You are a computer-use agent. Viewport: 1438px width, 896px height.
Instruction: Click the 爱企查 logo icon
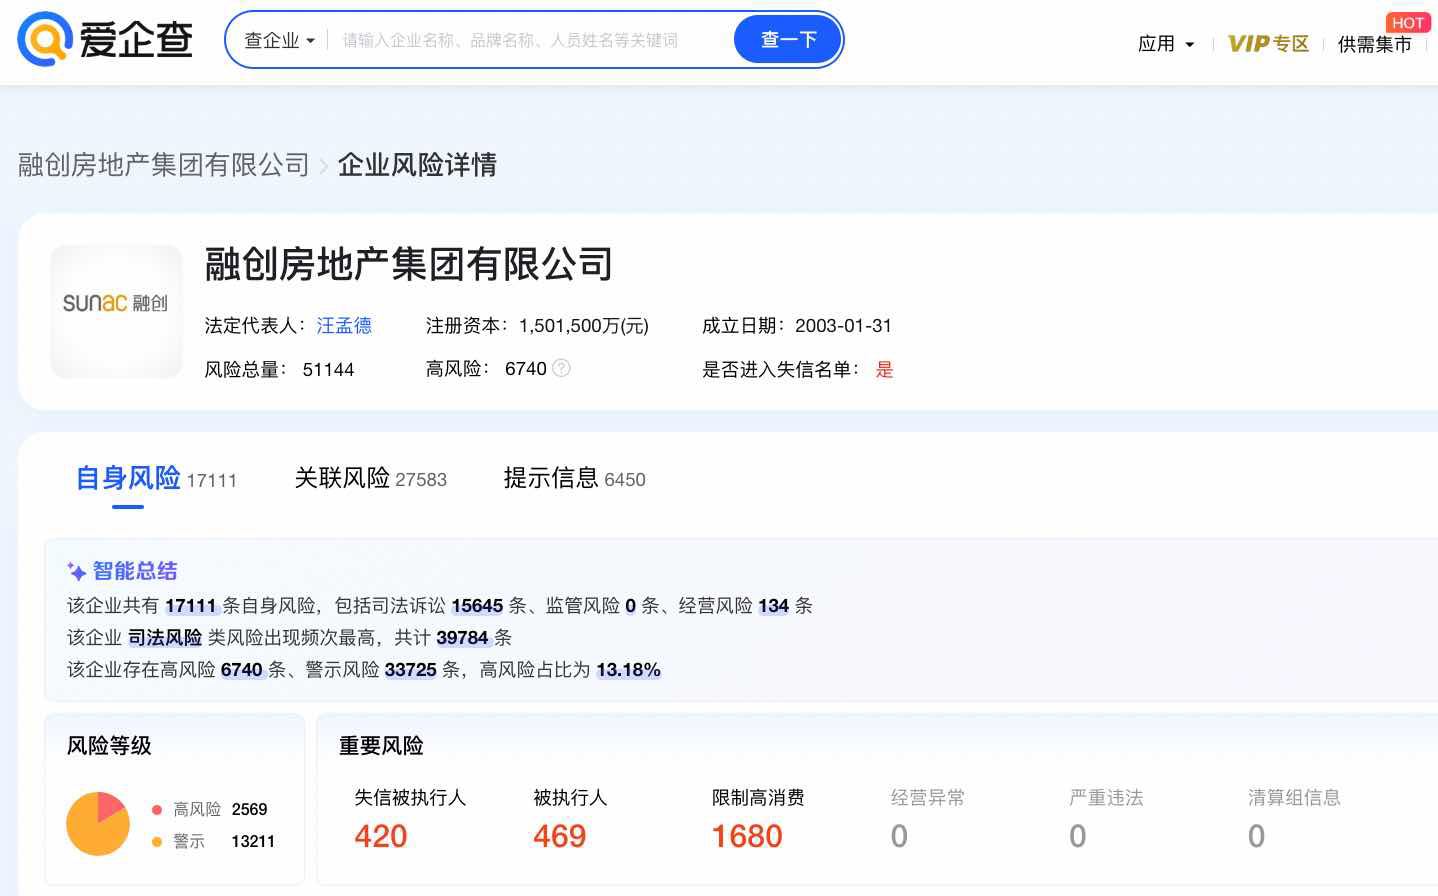[x=41, y=40]
